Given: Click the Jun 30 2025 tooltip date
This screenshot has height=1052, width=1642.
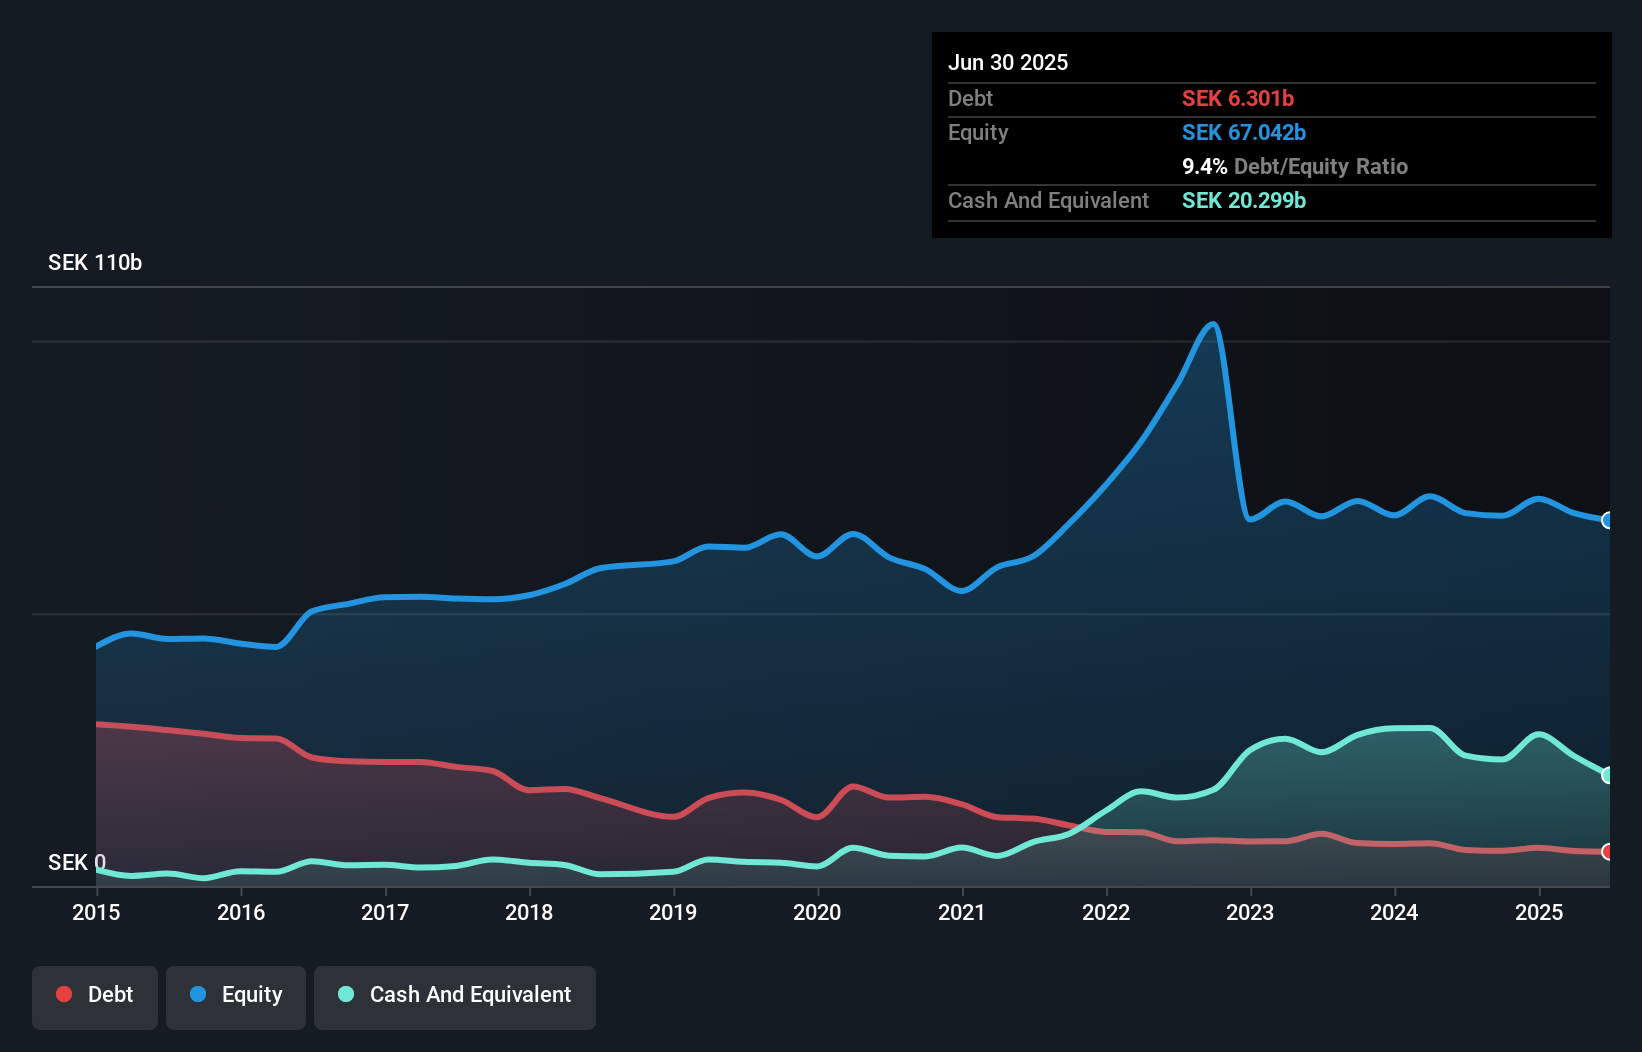Looking at the screenshot, I should point(1008,62).
